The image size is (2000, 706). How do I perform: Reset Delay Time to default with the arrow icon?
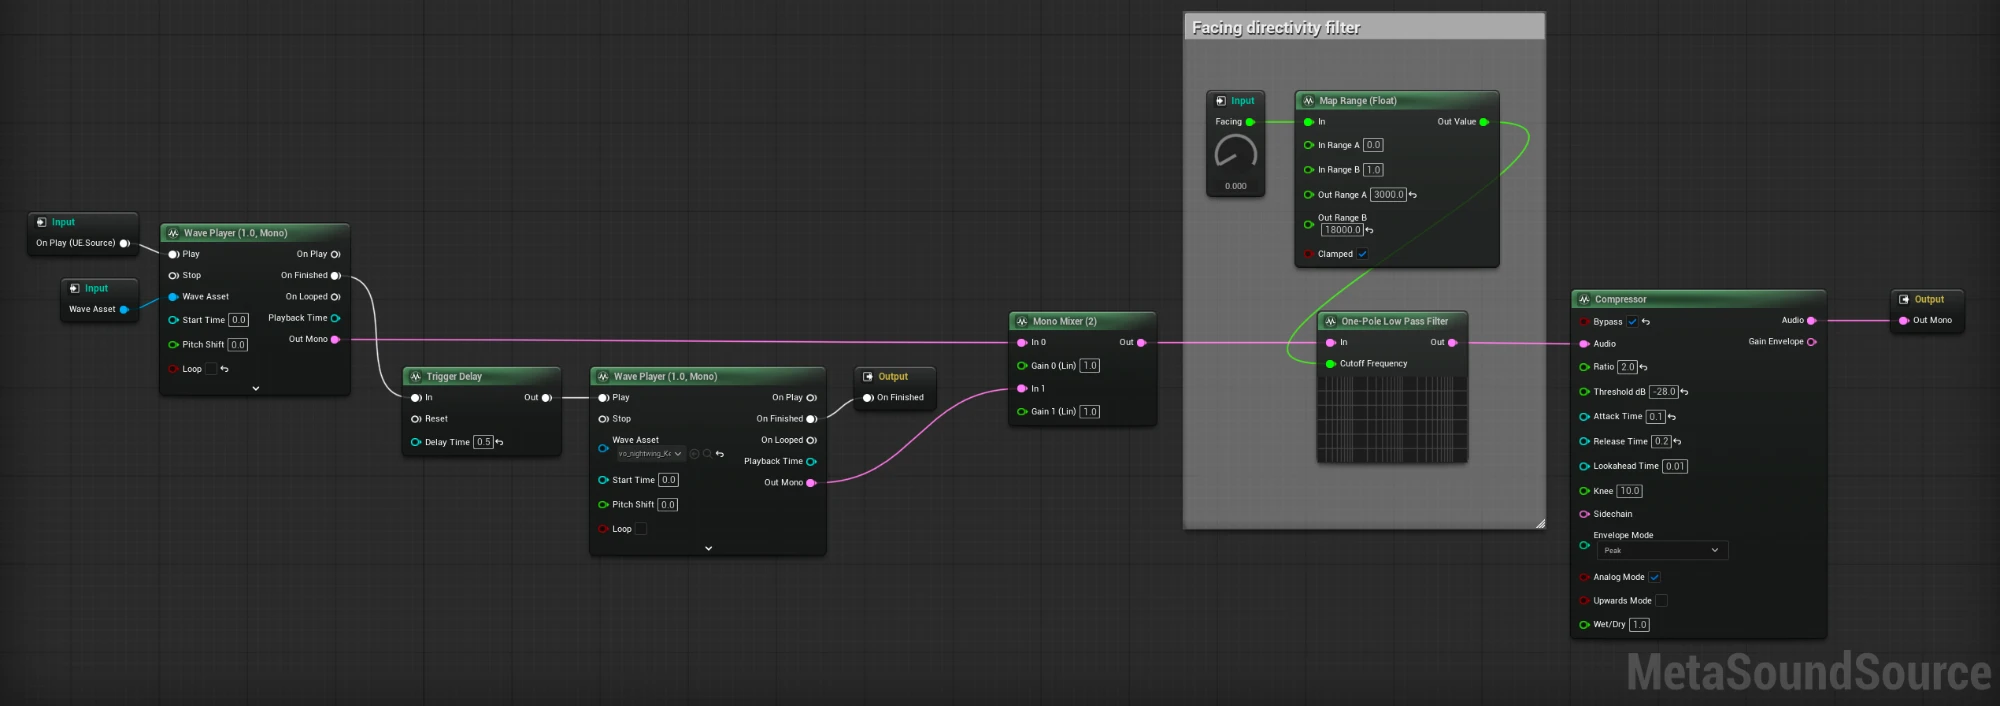tap(499, 442)
